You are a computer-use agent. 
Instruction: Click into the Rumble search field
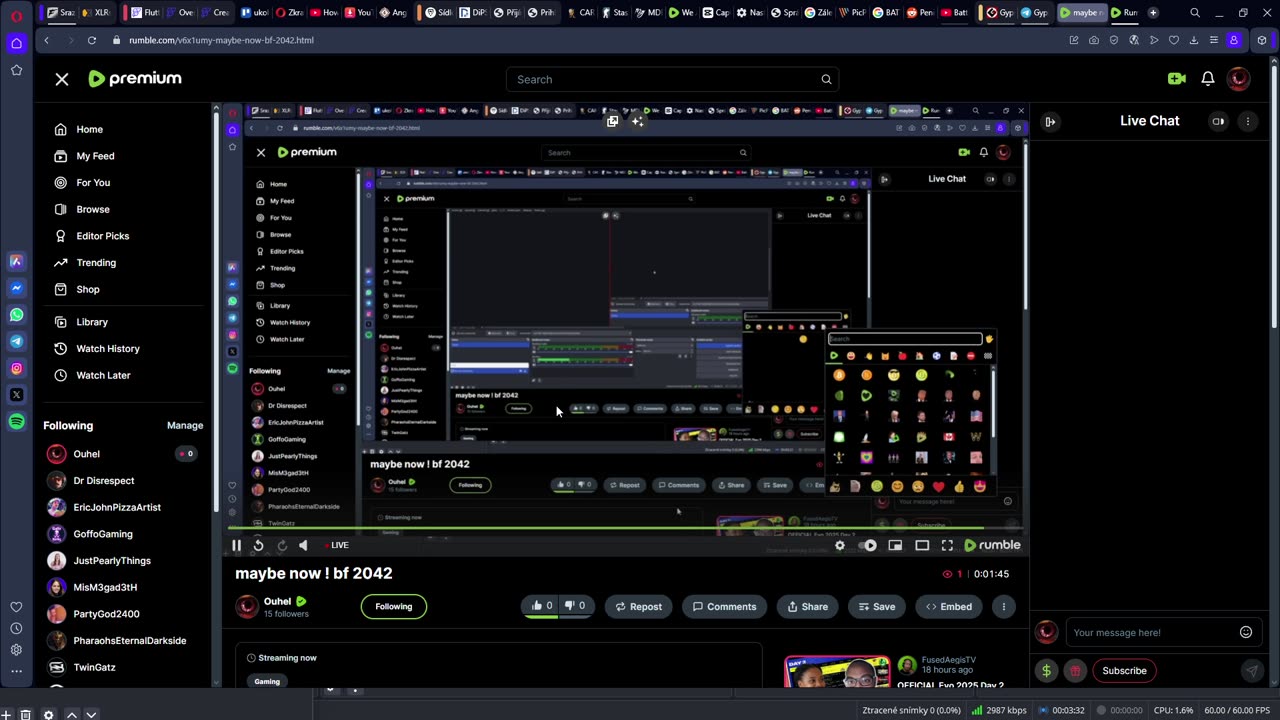660,79
